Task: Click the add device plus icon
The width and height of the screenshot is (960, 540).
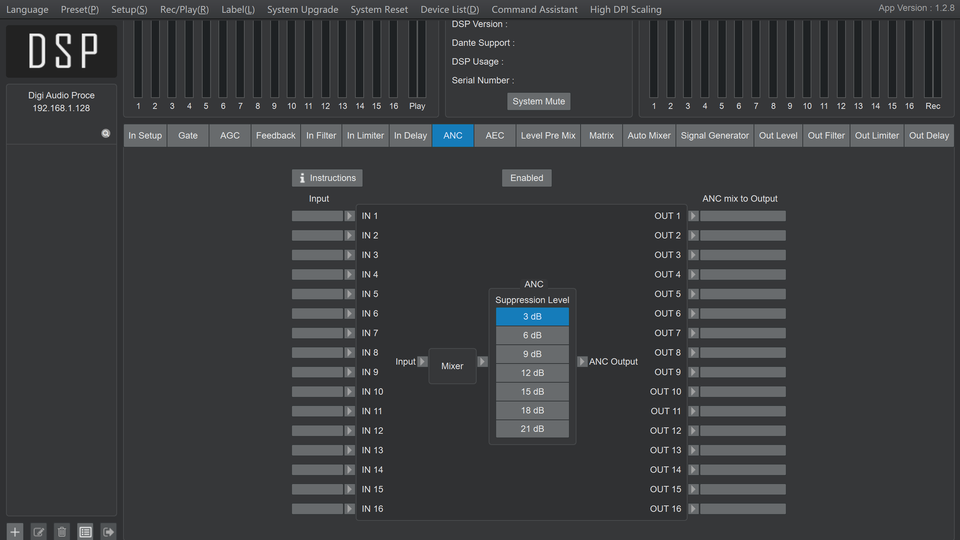Action: 14,532
